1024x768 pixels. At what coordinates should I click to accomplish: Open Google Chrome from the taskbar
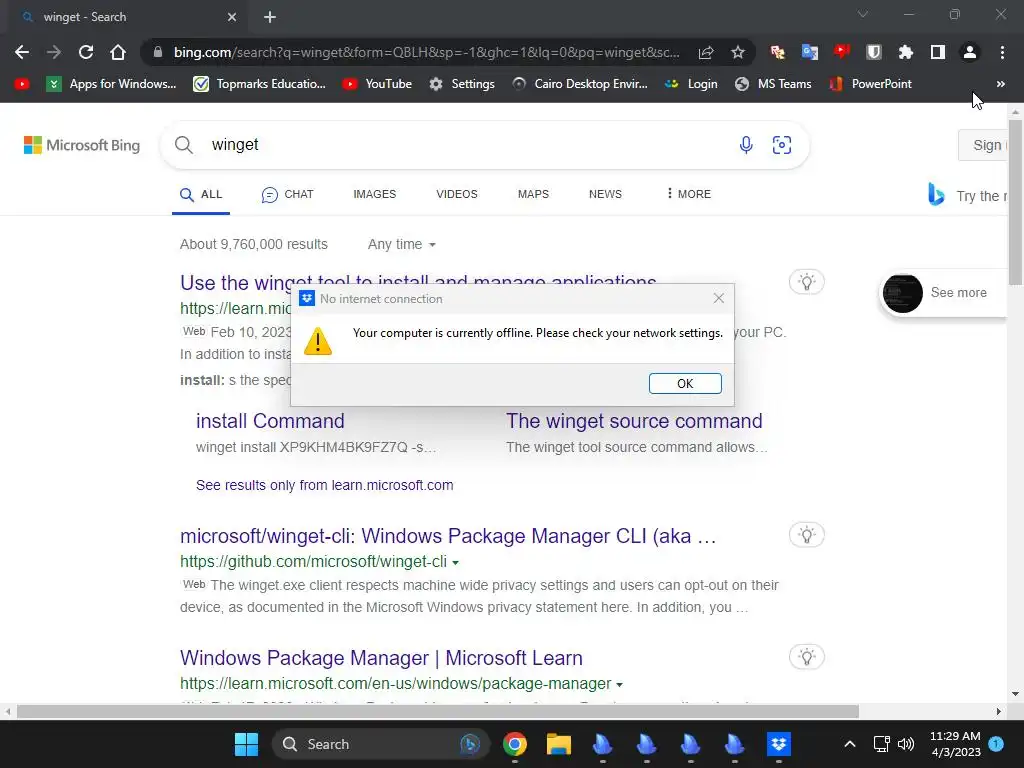point(515,744)
